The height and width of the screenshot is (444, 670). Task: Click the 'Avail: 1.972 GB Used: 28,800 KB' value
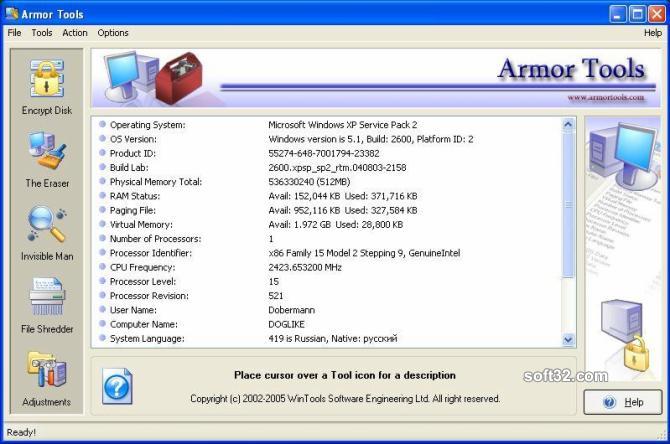coord(335,224)
